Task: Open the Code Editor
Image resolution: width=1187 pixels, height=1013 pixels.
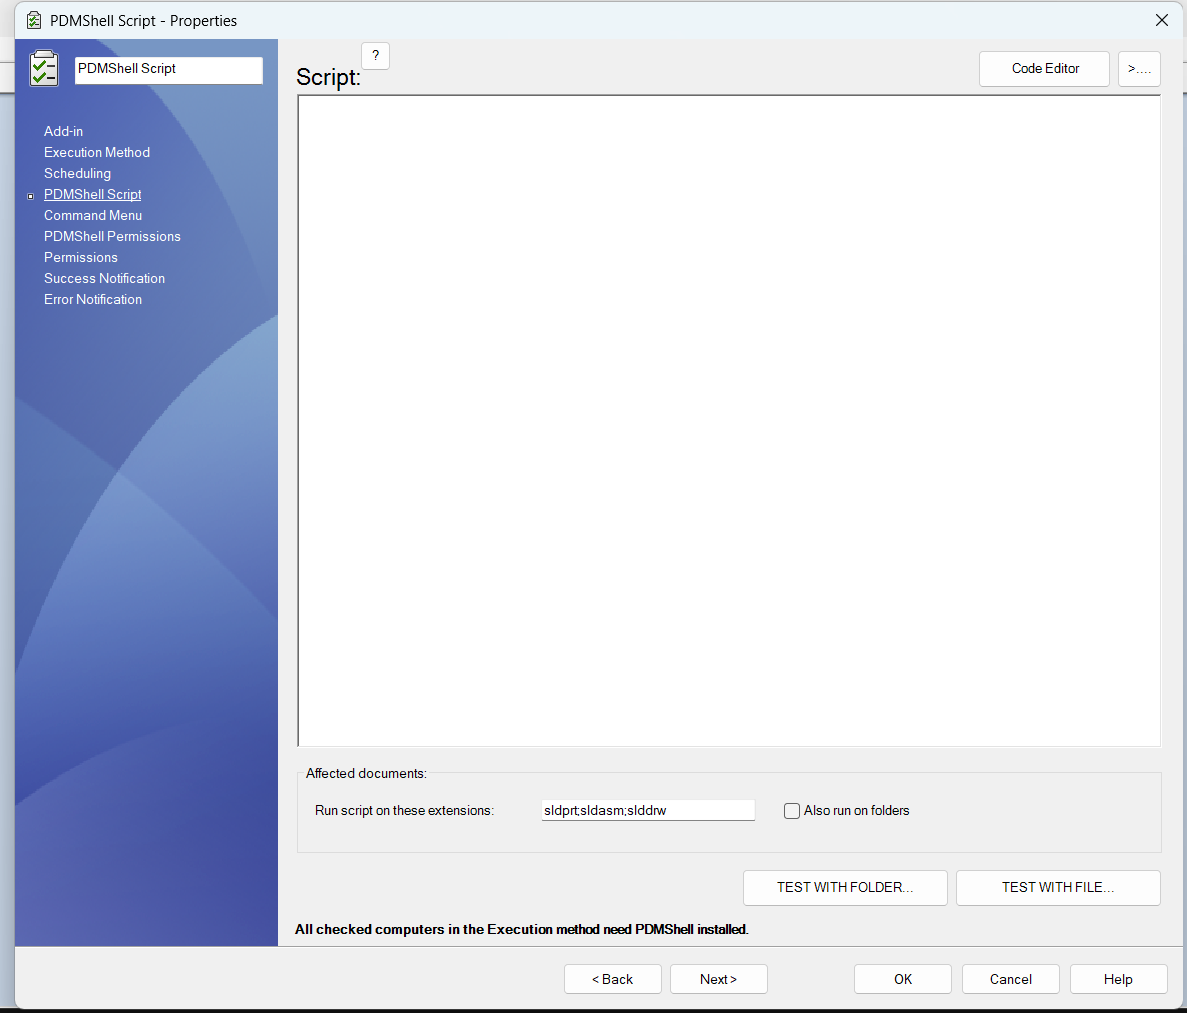Action: pos(1045,69)
